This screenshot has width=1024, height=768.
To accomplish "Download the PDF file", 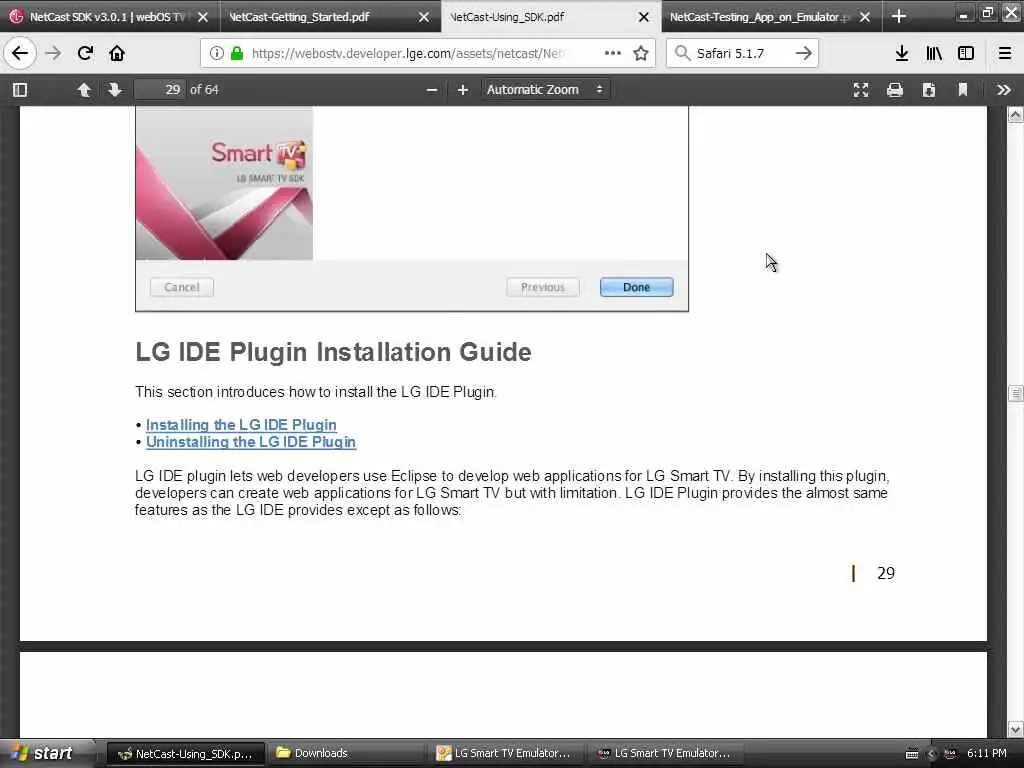I will click(x=929, y=89).
